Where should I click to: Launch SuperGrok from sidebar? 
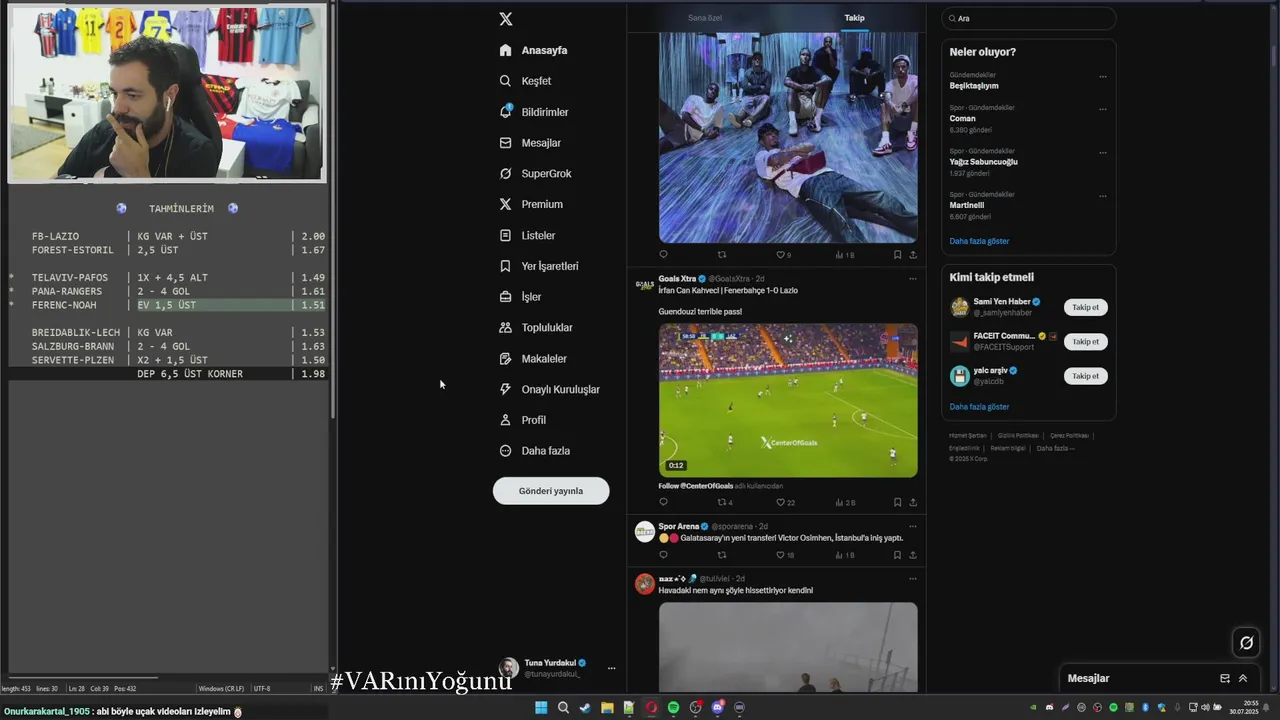(x=535, y=173)
